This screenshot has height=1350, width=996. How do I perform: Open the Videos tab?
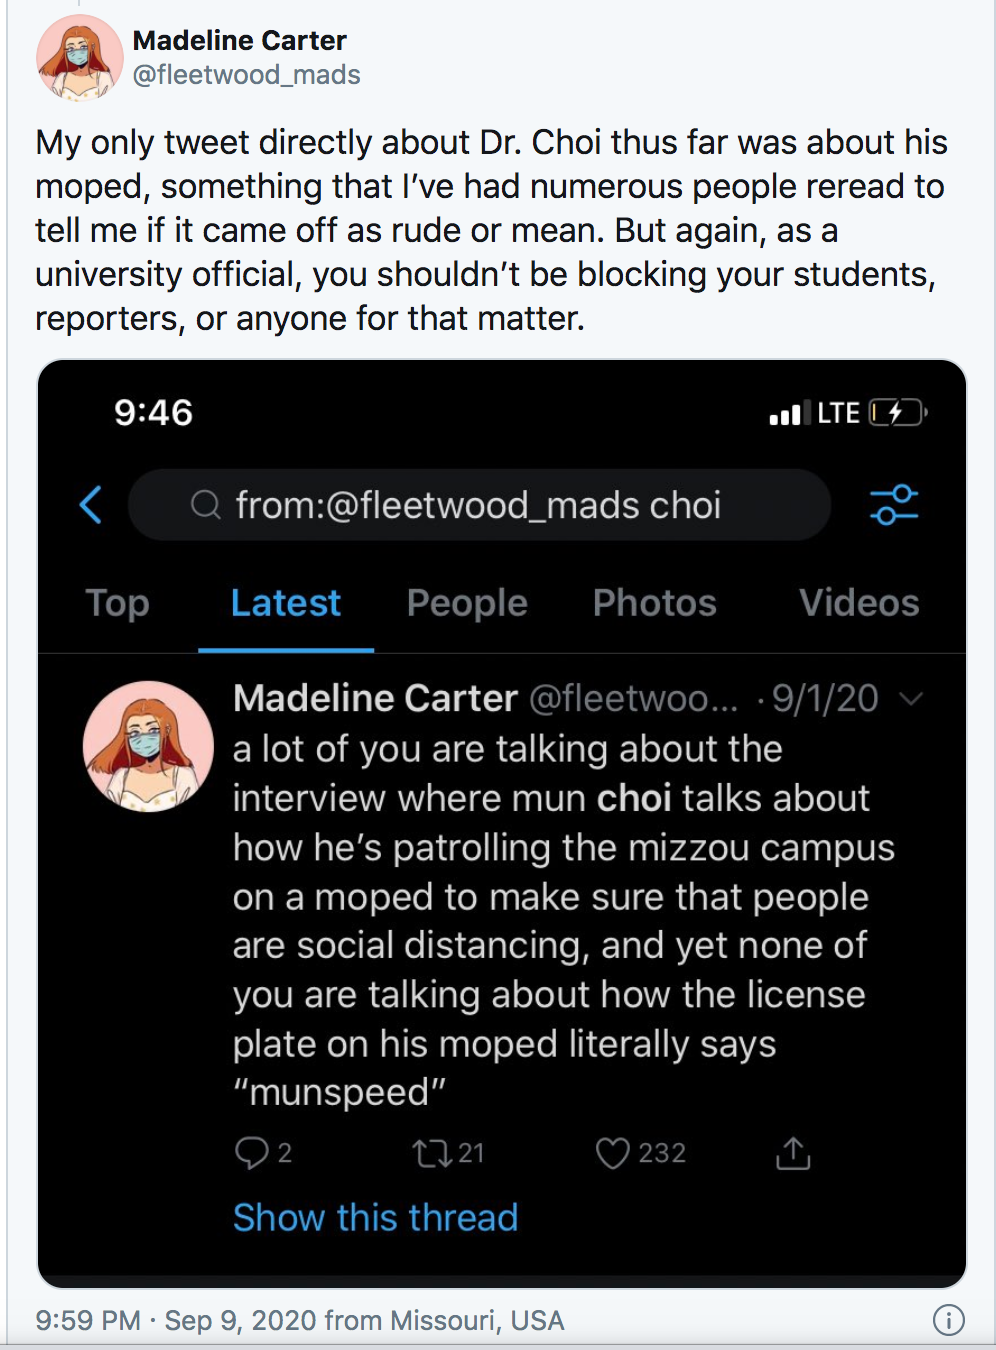[x=858, y=603]
